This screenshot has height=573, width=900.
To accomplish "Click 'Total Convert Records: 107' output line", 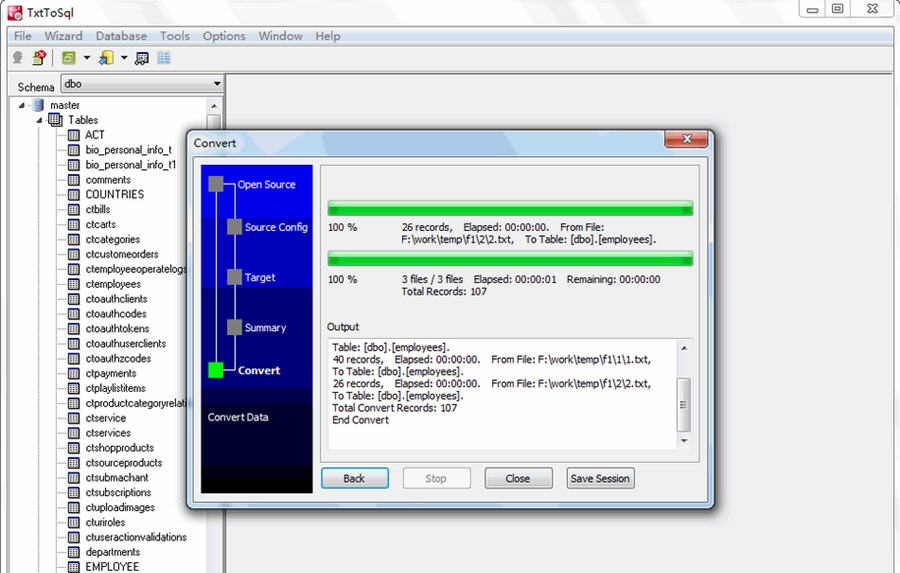I will pyautogui.click(x=395, y=408).
